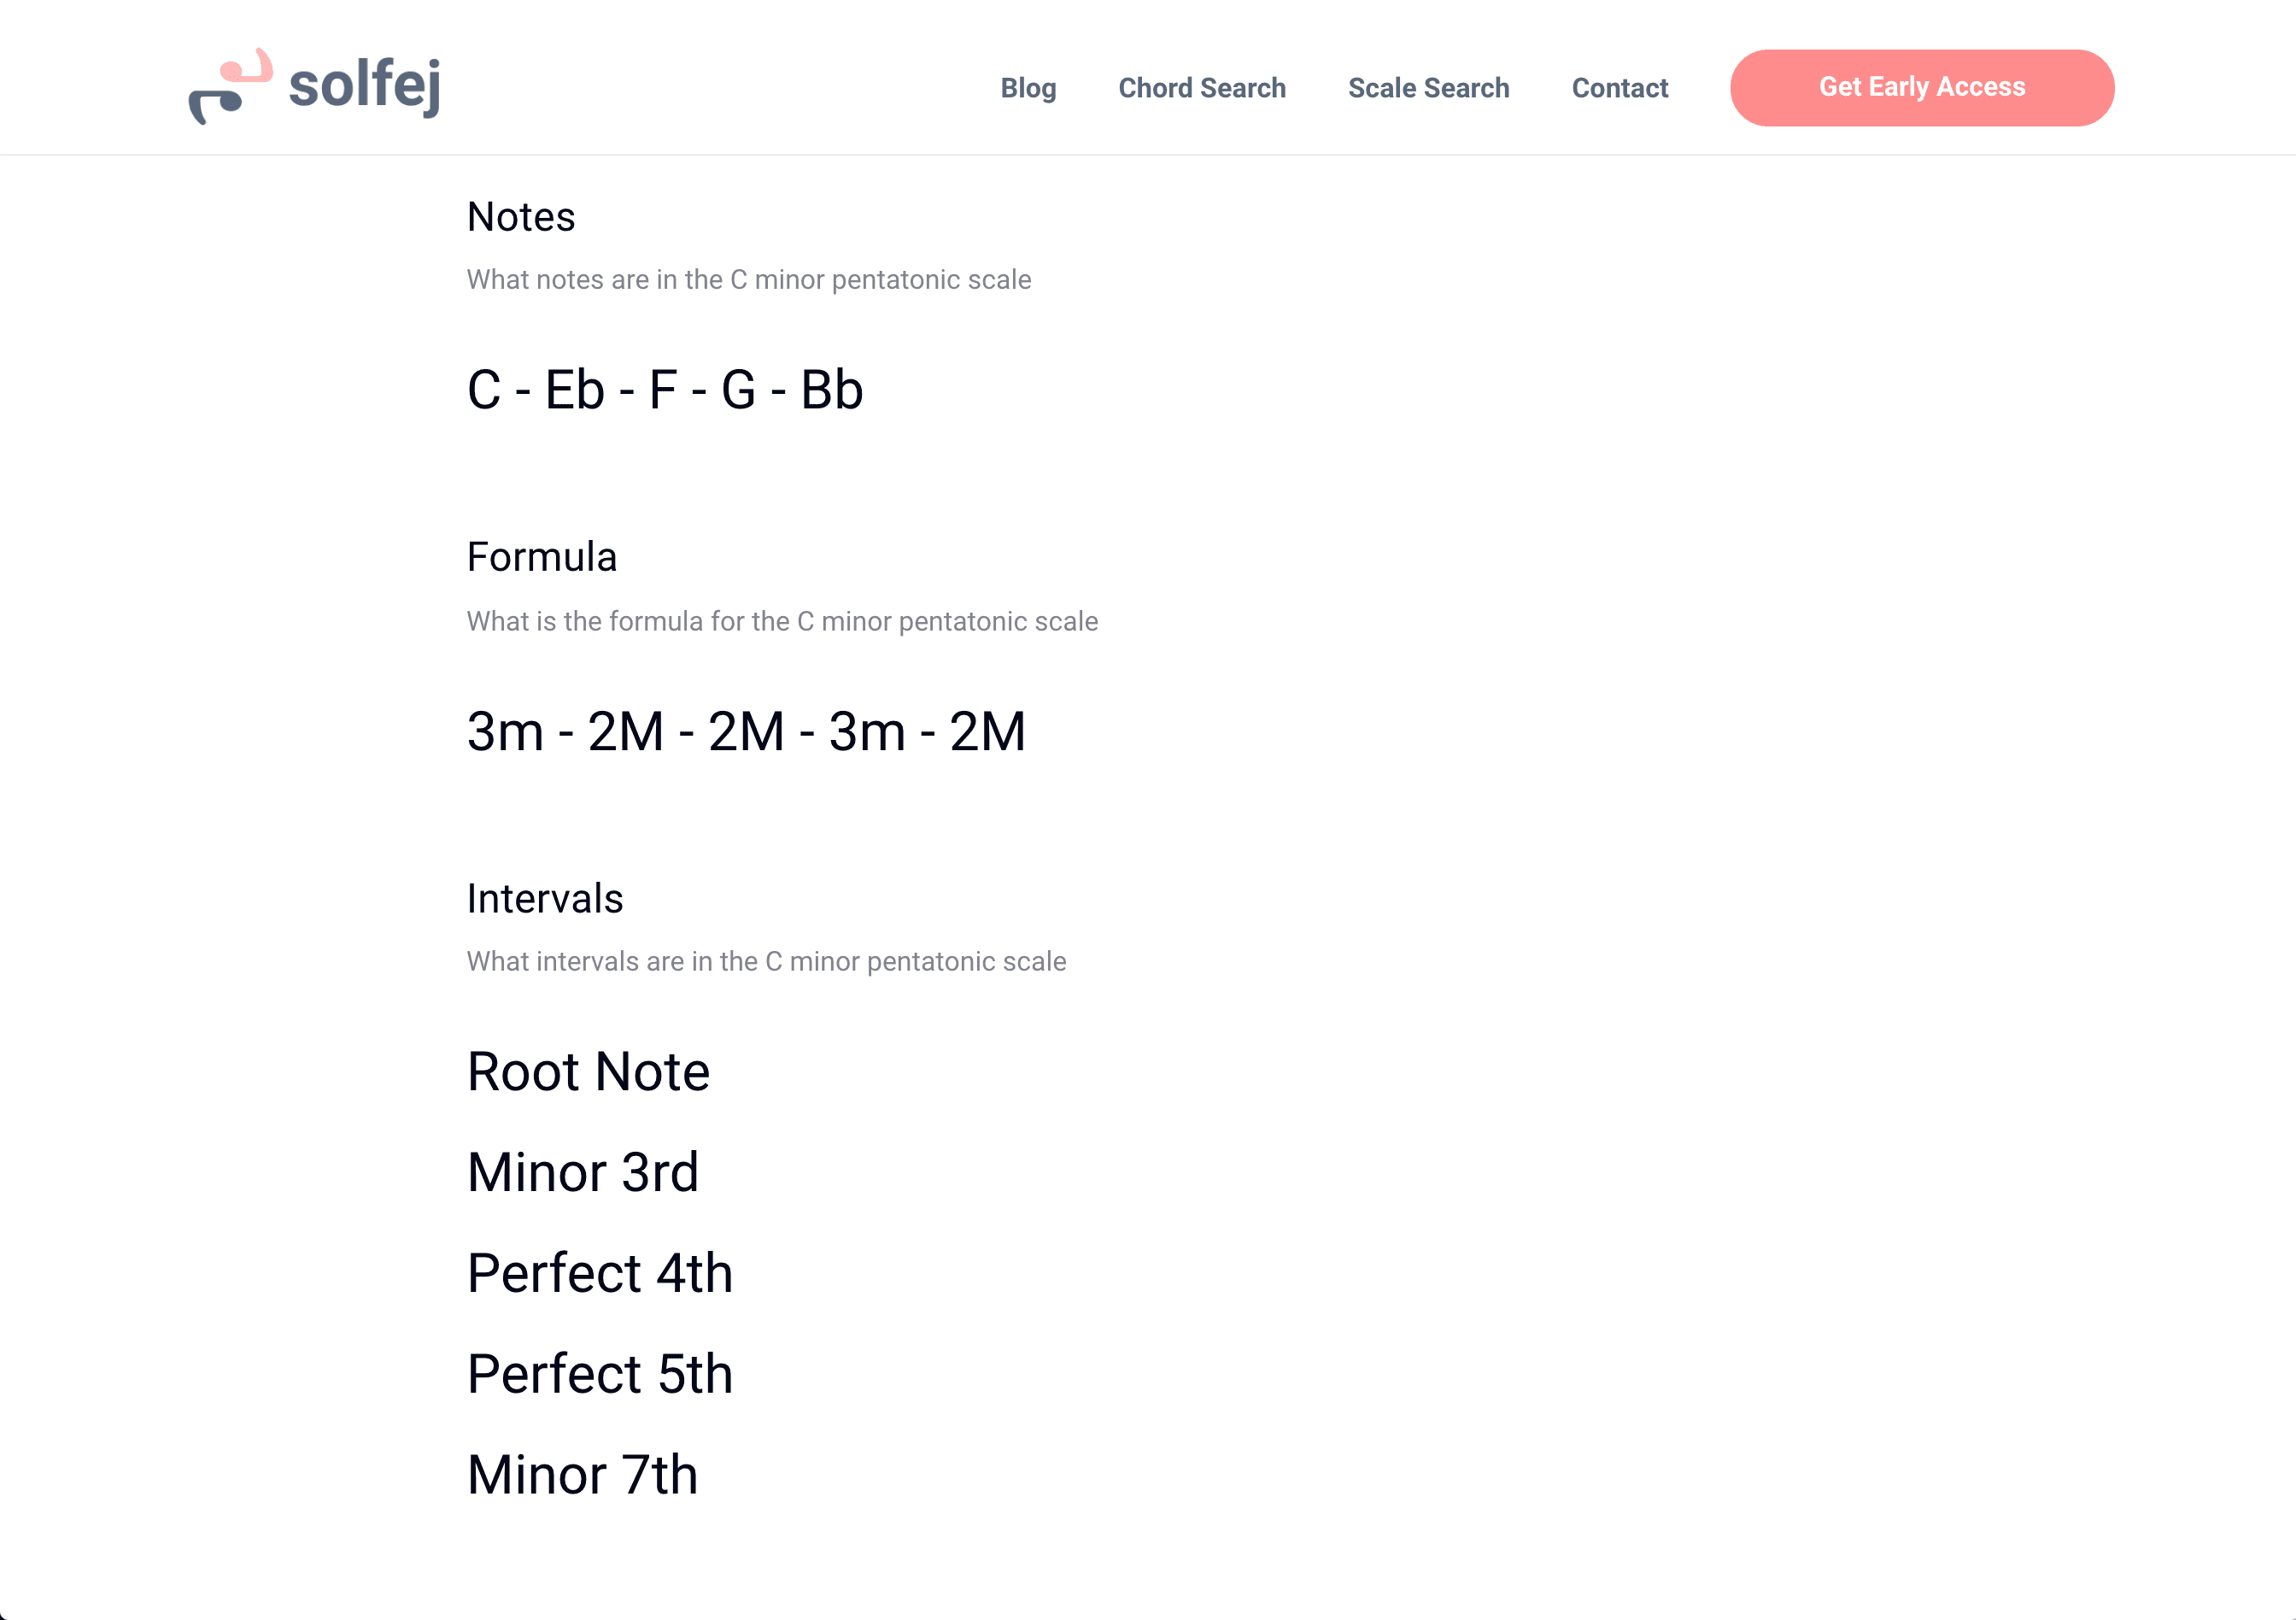Click the 'What notes are in' subtitle
2296x1620 pixels.
click(748, 280)
